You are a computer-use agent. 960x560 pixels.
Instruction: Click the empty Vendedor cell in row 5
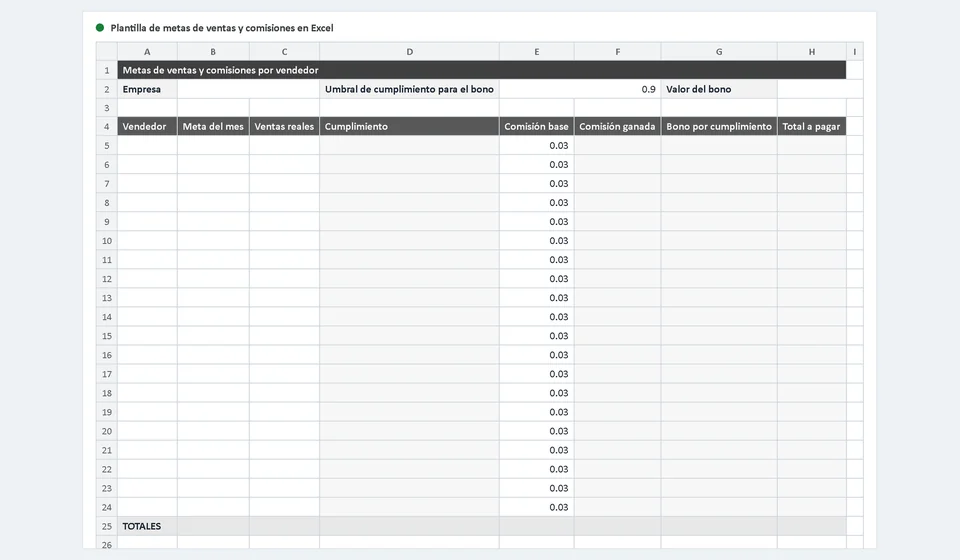pyautogui.click(x=147, y=145)
